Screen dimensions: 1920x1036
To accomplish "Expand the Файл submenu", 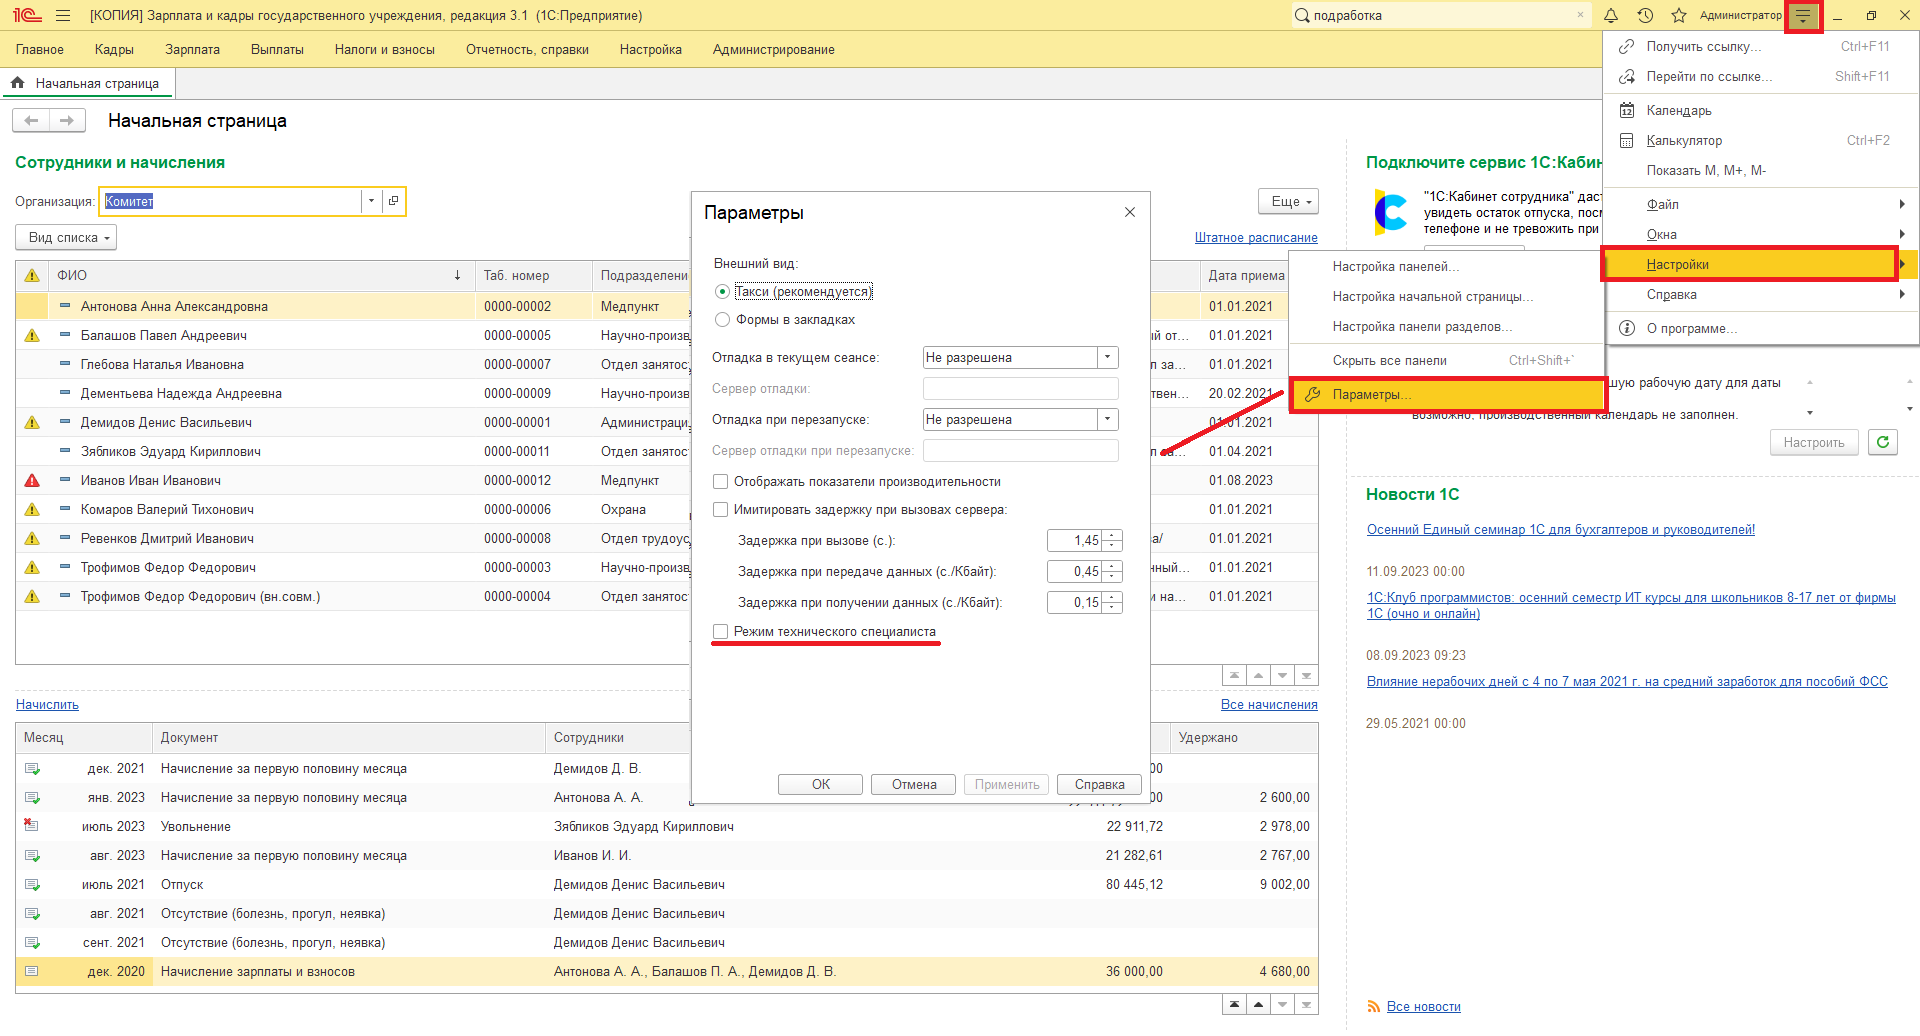I will [x=1761, y=204].
